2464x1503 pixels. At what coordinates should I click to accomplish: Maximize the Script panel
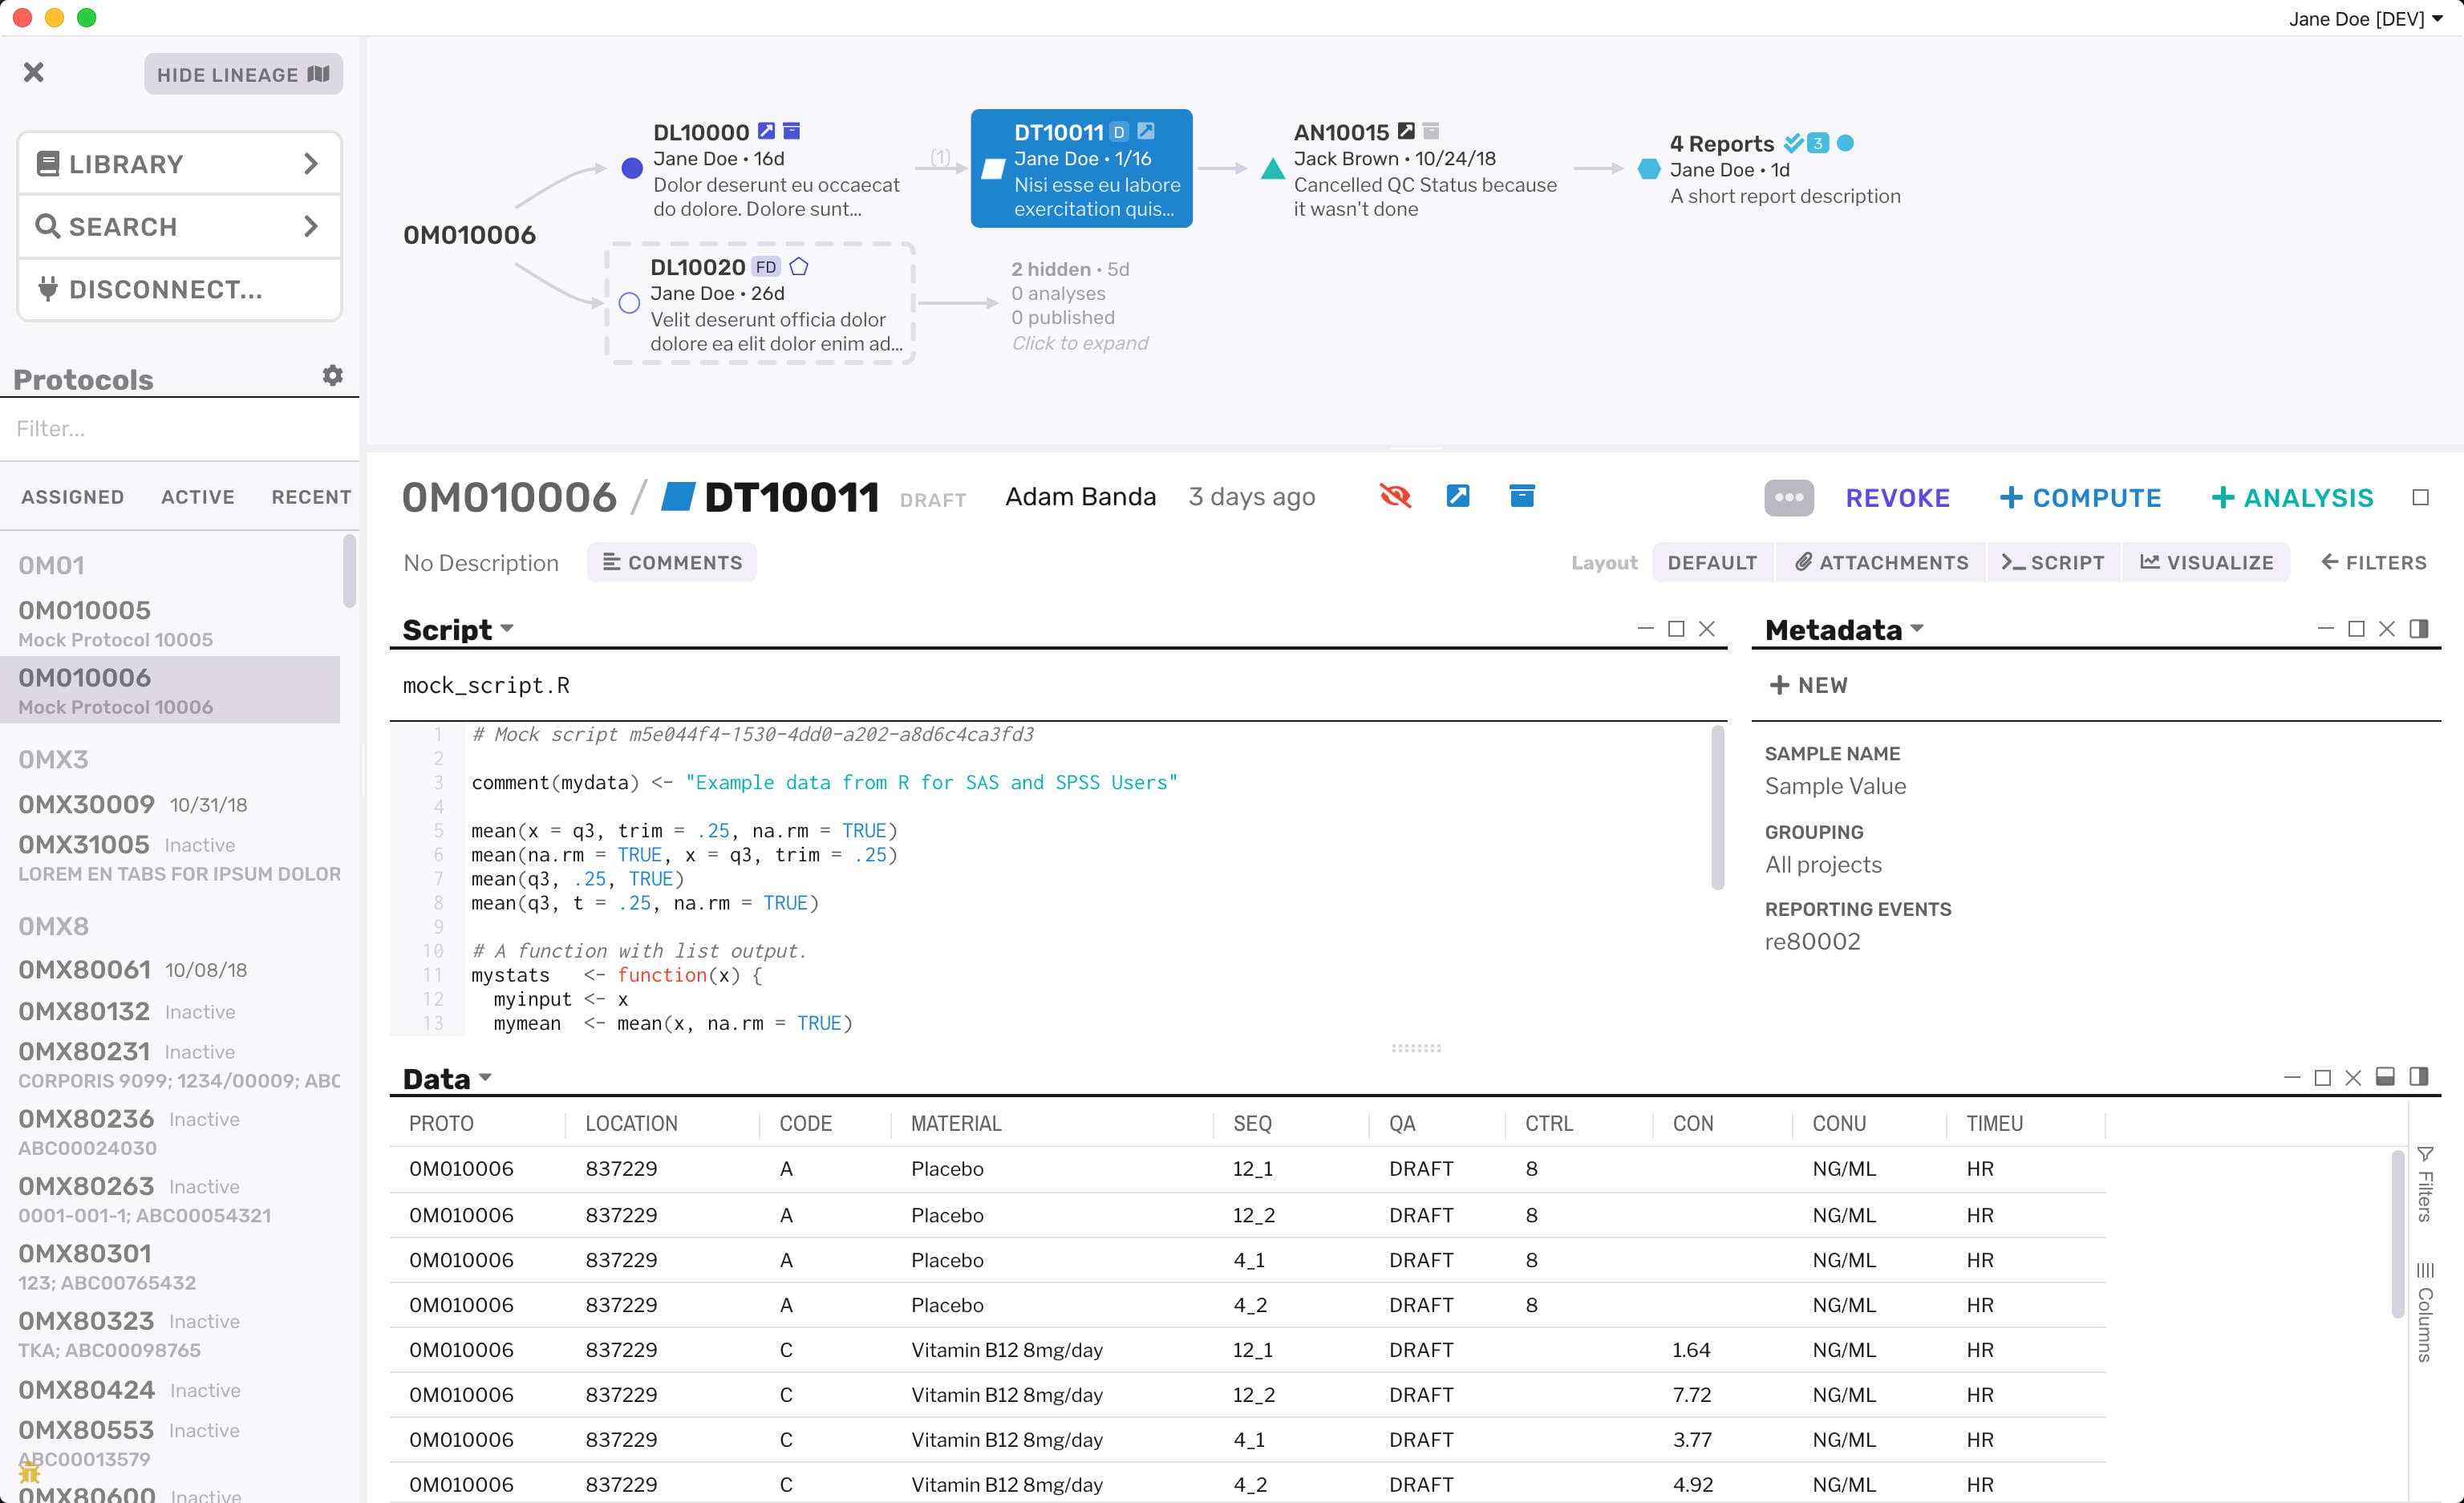(1676, 628)
